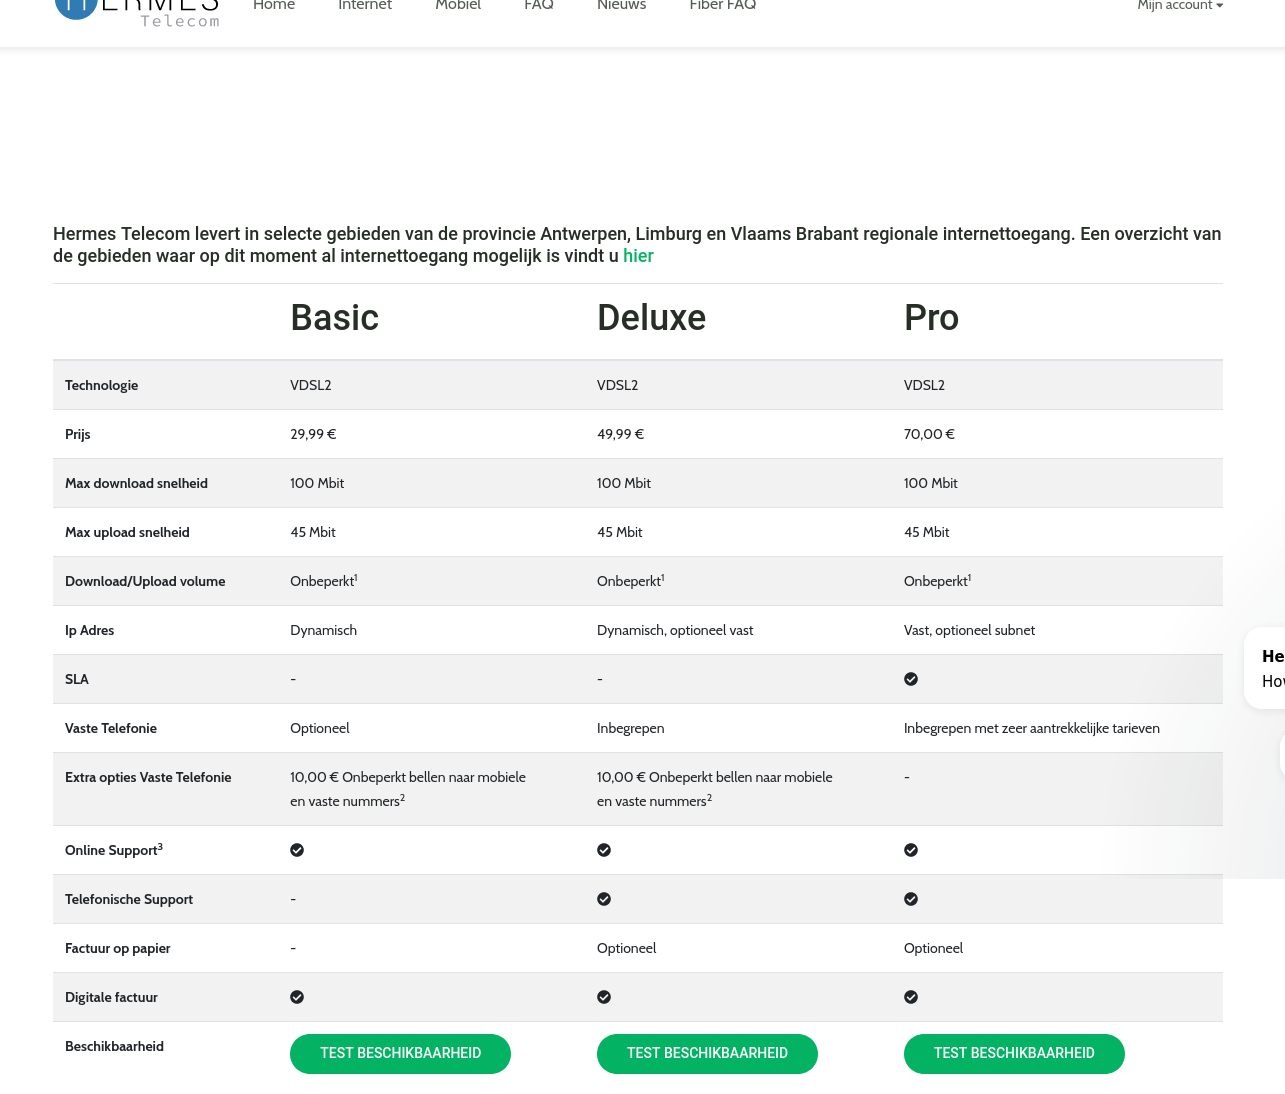
Task: Click the Online Support row label
Action: [x=114, y=850]
